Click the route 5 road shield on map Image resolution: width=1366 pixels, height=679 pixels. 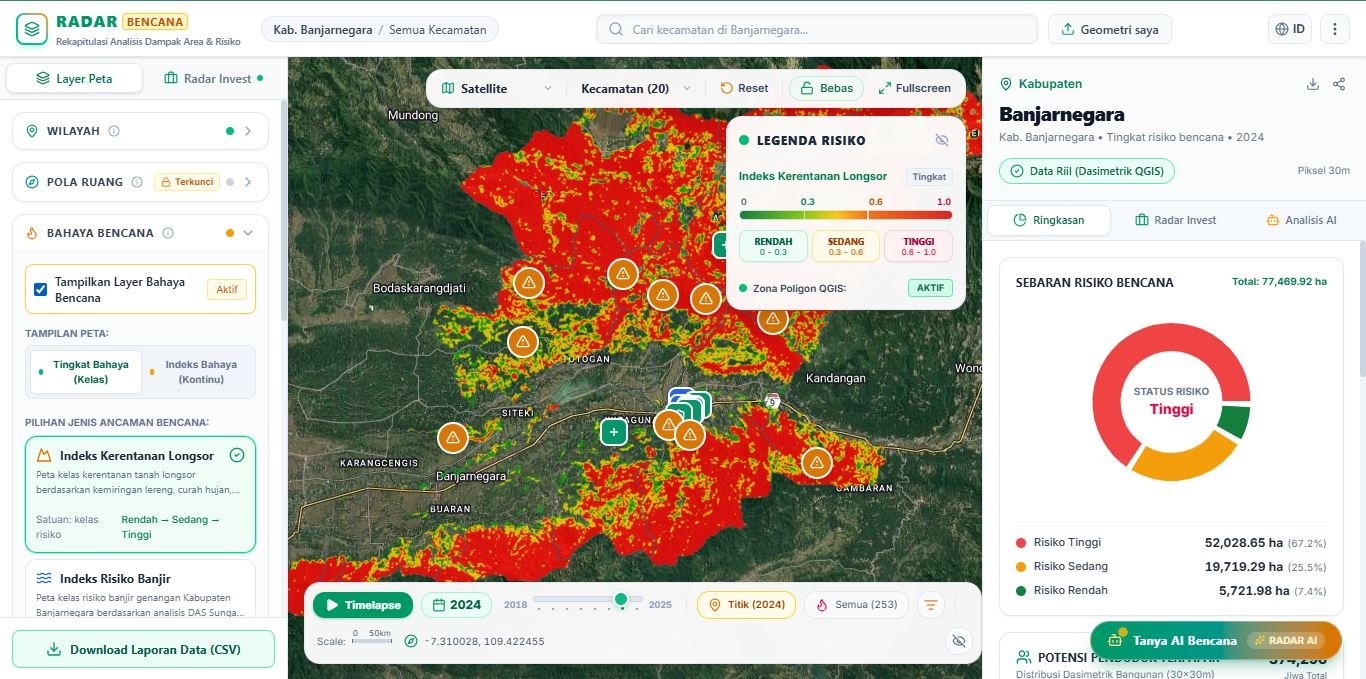(772, 401)
